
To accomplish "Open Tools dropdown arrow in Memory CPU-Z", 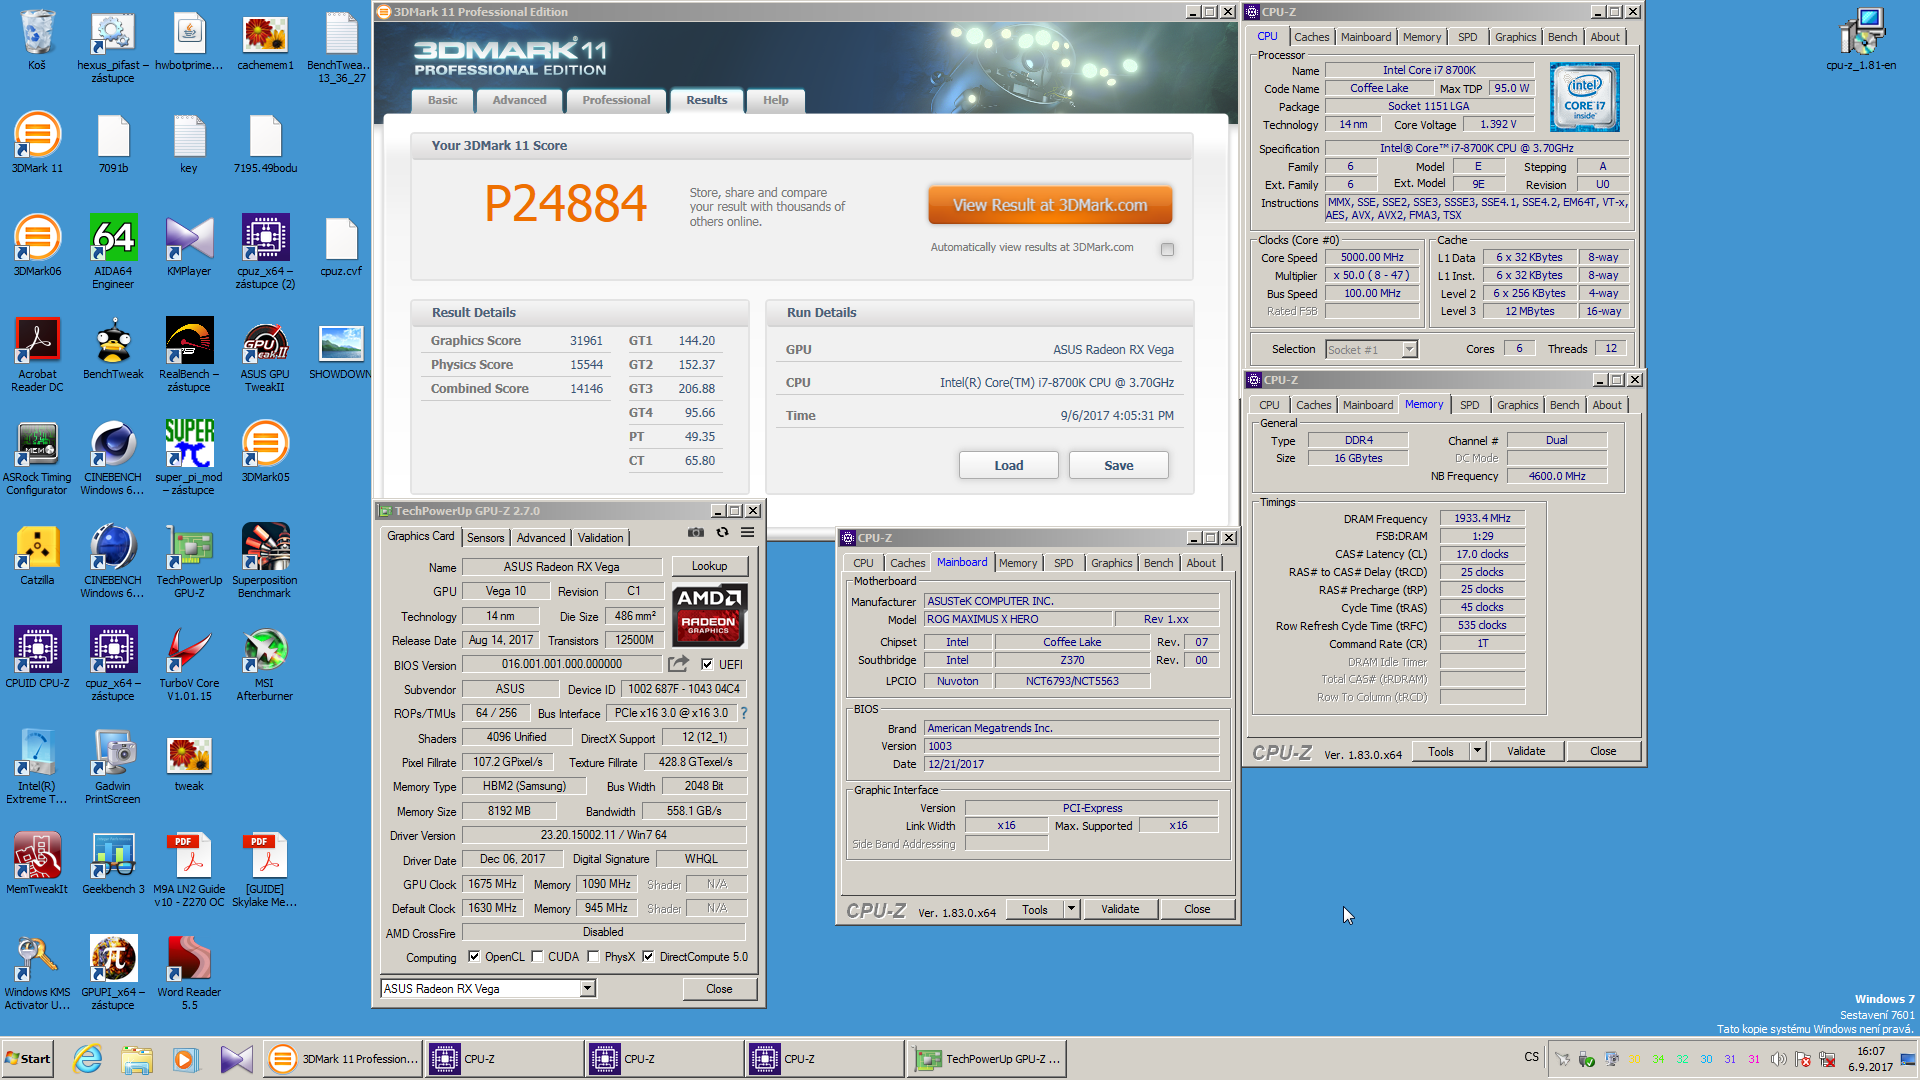I will tap(1477, 751).
